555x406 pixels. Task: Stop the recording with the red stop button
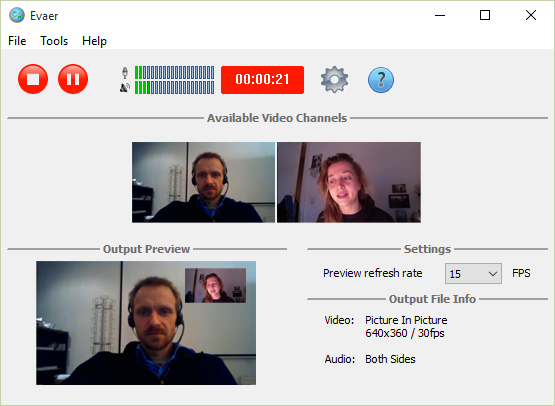click(33, 79)
